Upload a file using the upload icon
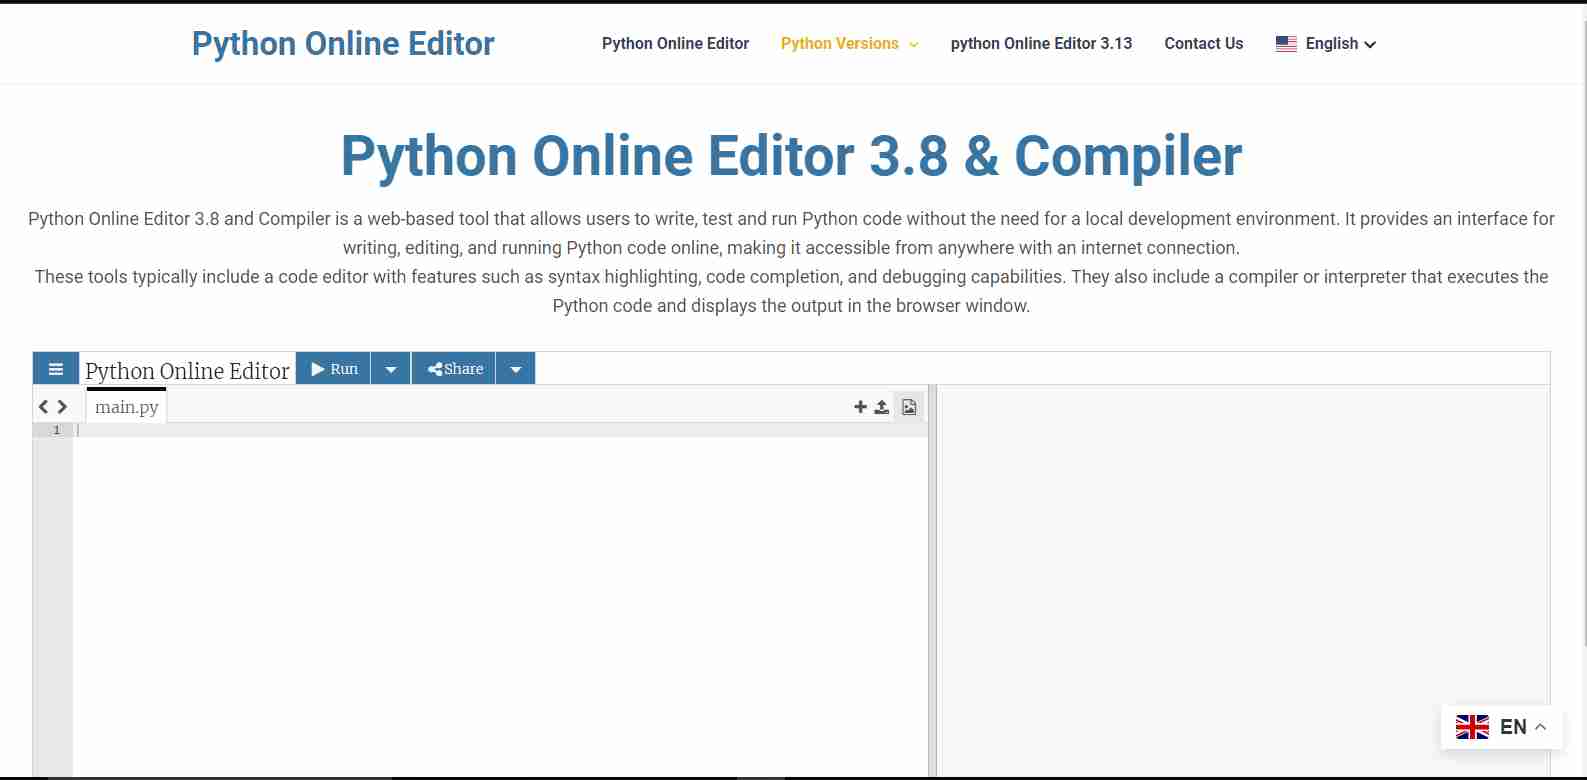Screen dimensions: 1587x780 click(x=882, y=407)
